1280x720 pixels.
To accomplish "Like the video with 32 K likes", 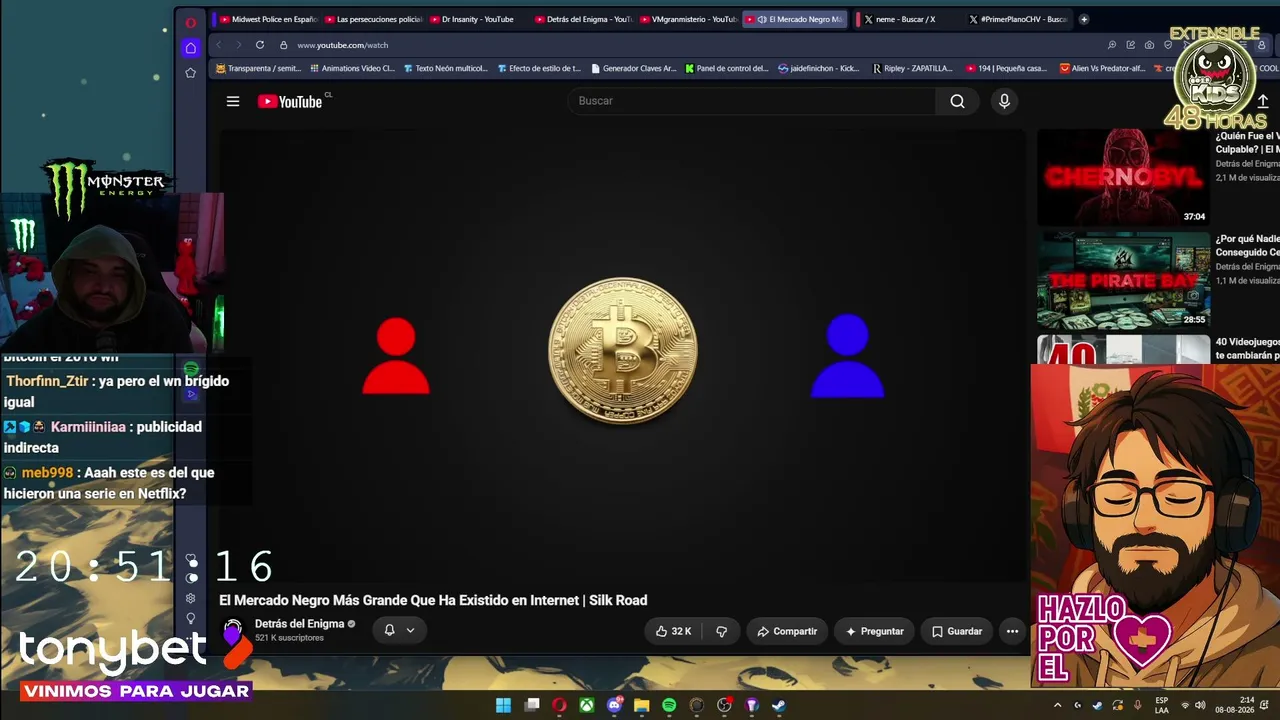I will point(673,631).
